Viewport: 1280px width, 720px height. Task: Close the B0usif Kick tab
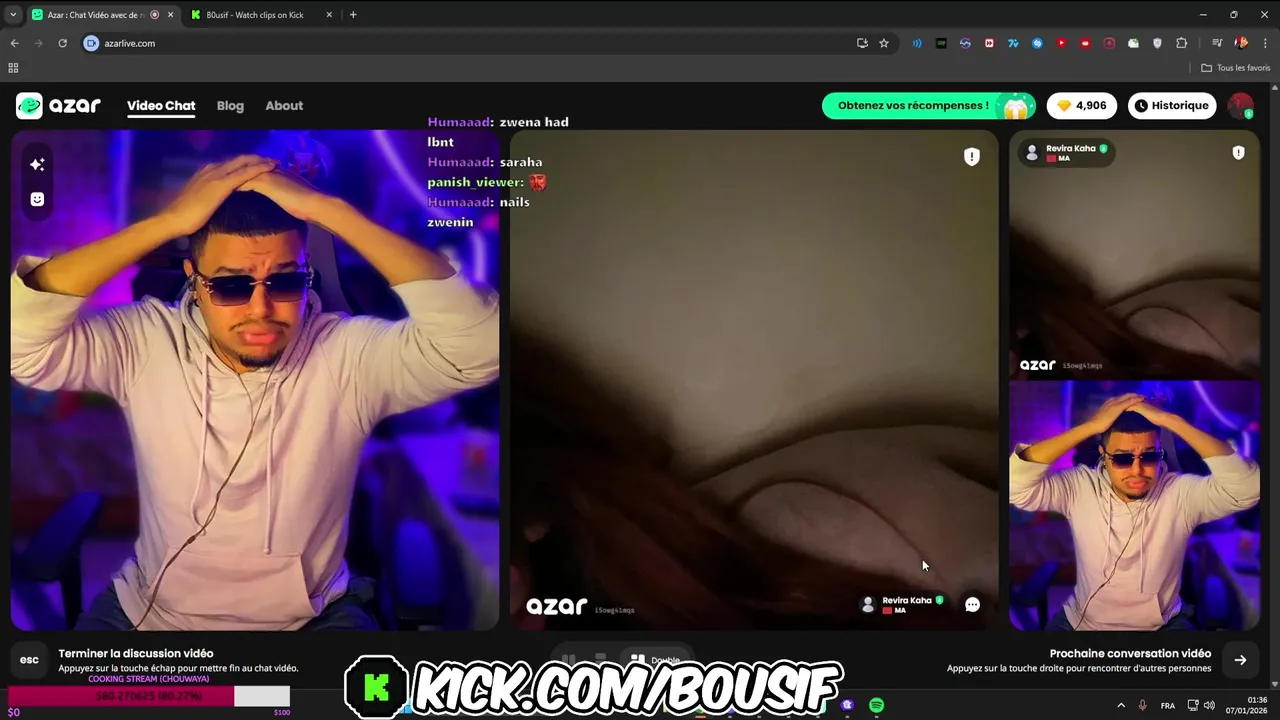point(329,15)
